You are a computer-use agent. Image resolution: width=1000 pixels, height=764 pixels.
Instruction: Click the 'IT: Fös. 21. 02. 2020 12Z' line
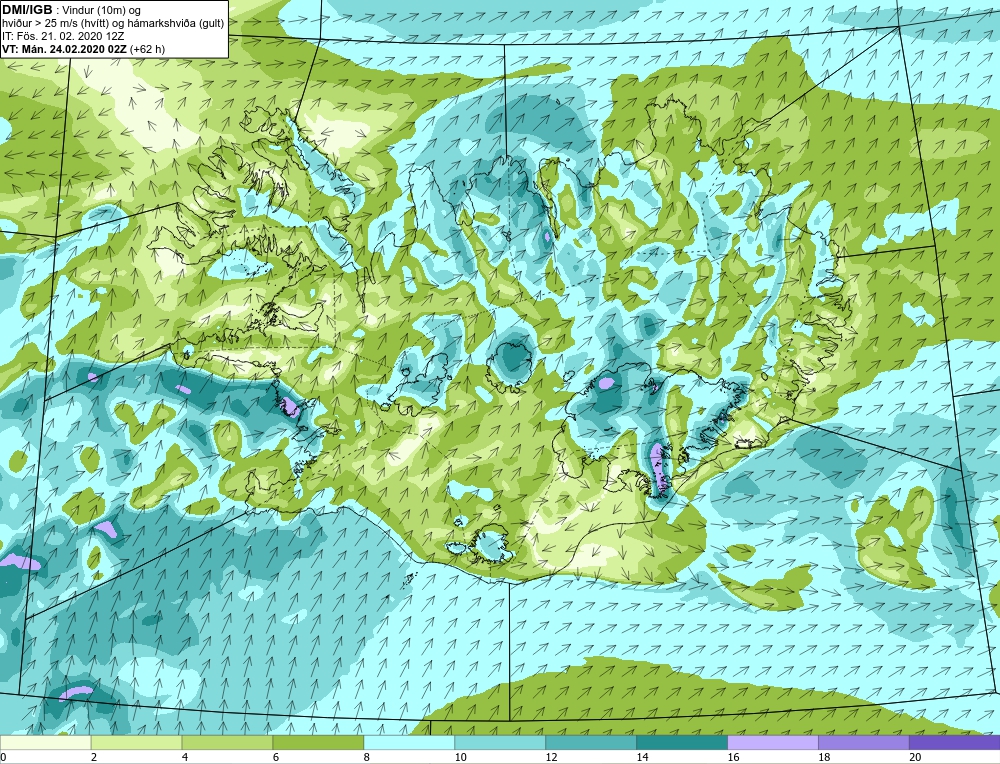pyautogui.click(x=63, y=36)
